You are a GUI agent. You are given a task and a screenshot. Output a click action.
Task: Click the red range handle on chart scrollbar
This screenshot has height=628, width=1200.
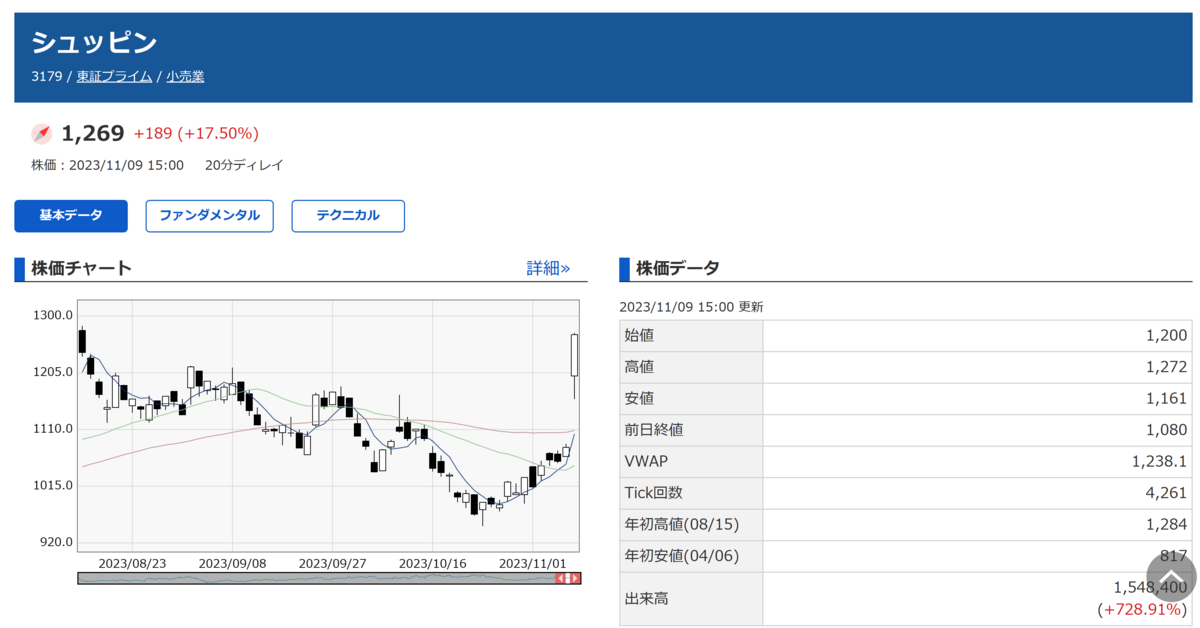pos(568,578)
